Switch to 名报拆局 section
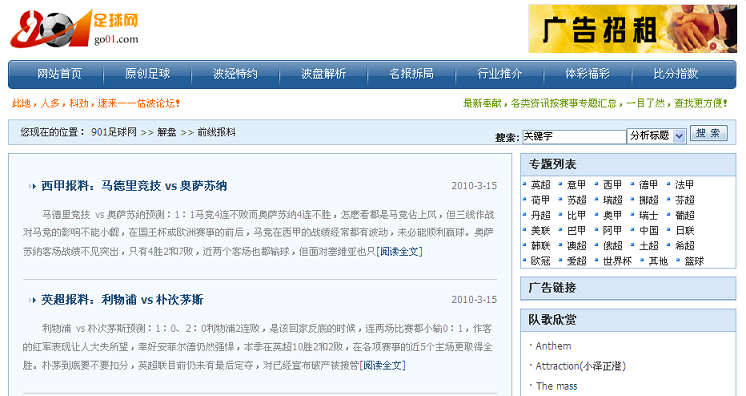Image resolution: width=746 pixels, height=396 pixels. (412, 74)
